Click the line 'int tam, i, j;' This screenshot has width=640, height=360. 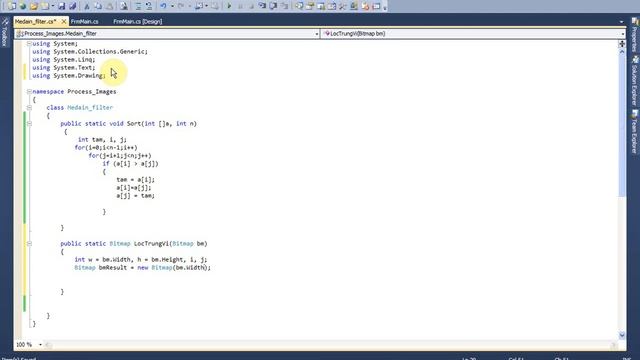102,140
